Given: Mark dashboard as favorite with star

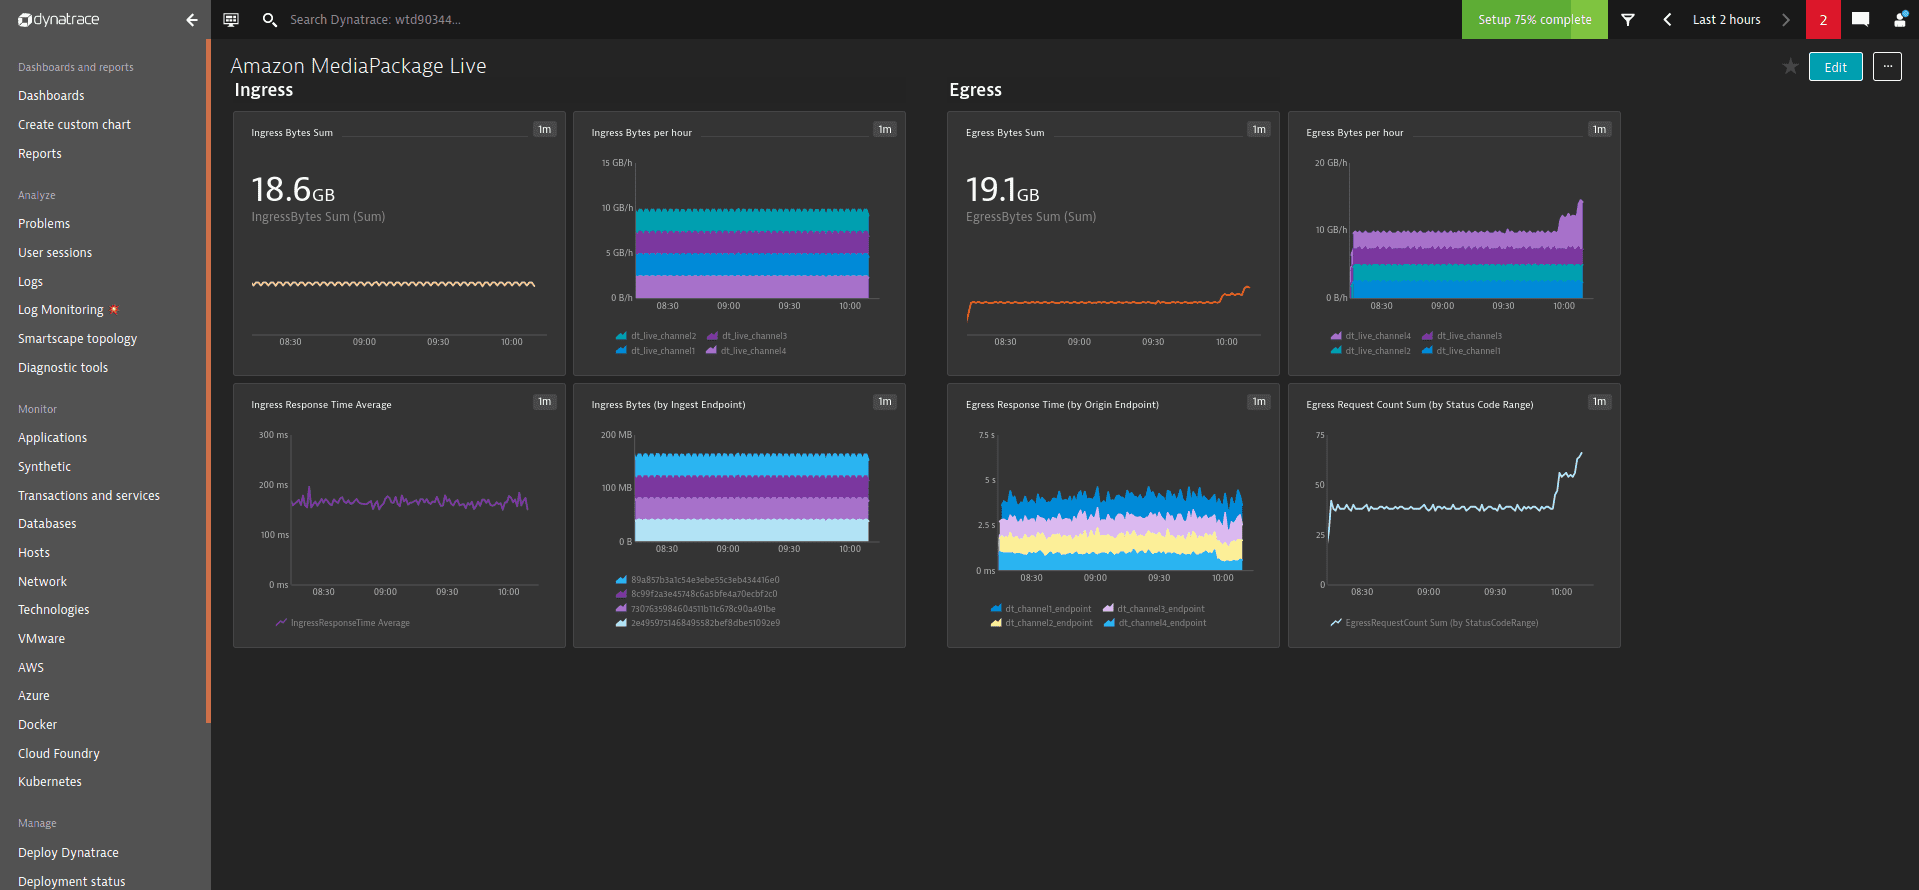Looking at the screenshot, I should point(1790,67).
